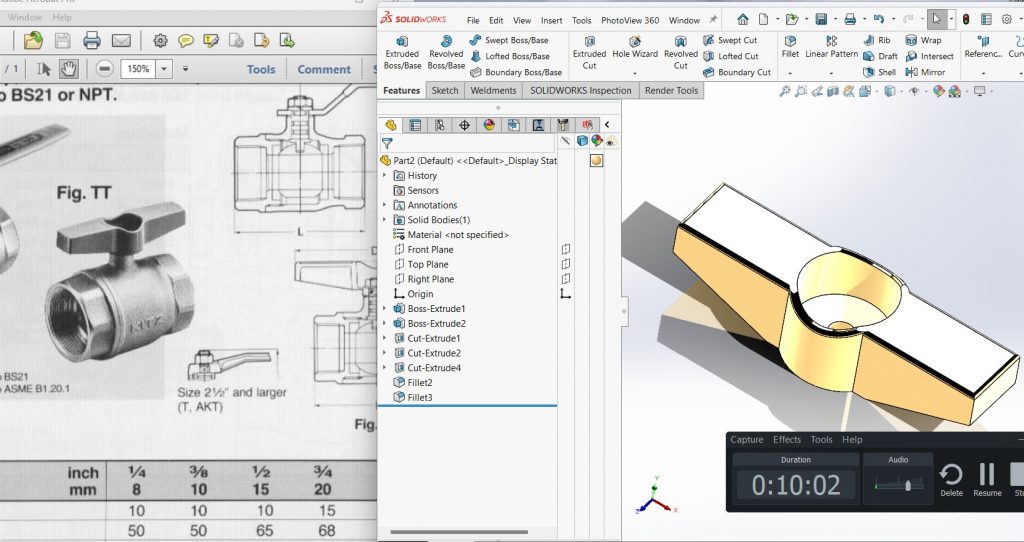Select the Intersect feature
Viewport: 1024px width, 542px height.
click(930, 56)
